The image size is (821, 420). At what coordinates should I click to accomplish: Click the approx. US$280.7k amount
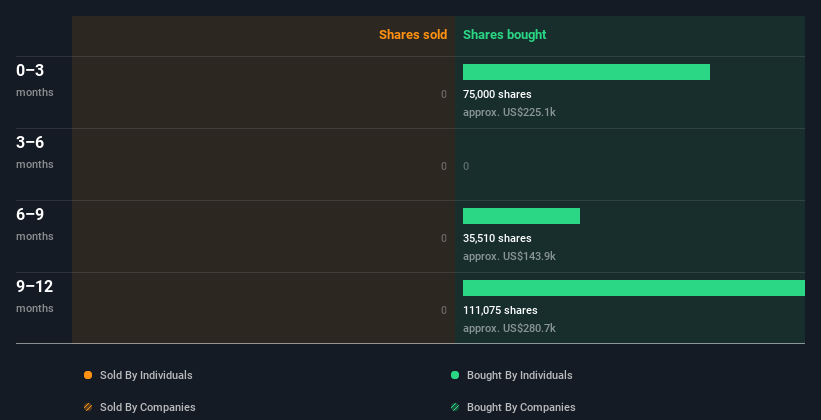(x=509, y=328)
